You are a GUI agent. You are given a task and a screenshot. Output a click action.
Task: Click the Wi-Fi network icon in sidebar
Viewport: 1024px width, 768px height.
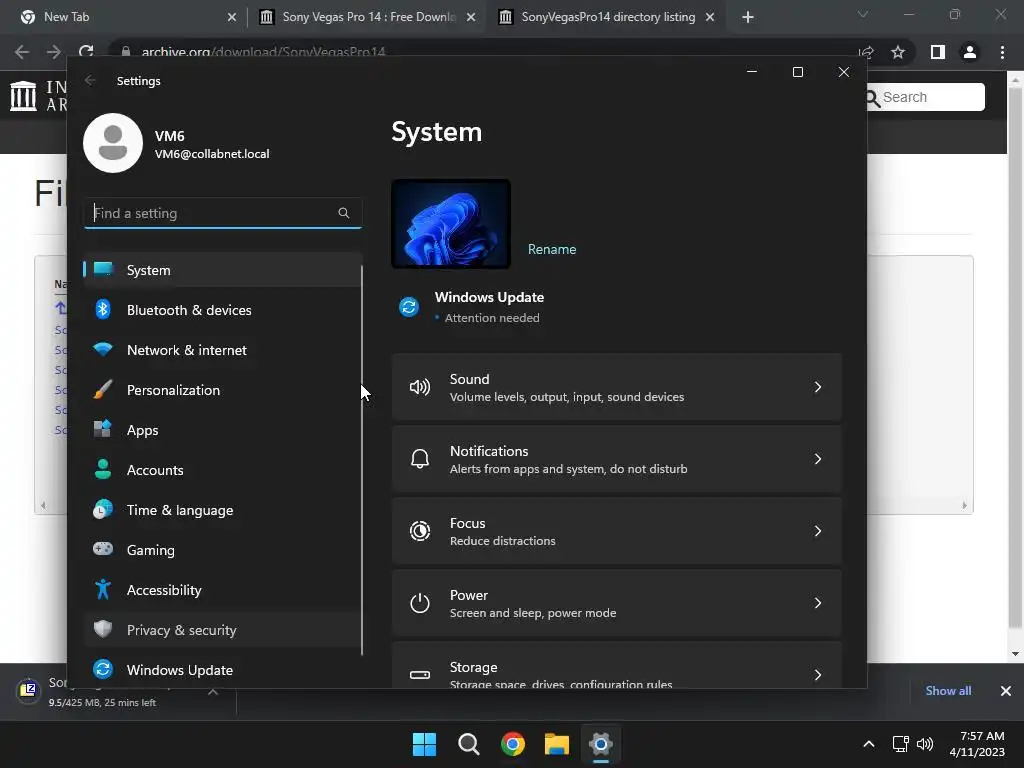point(103,349)
